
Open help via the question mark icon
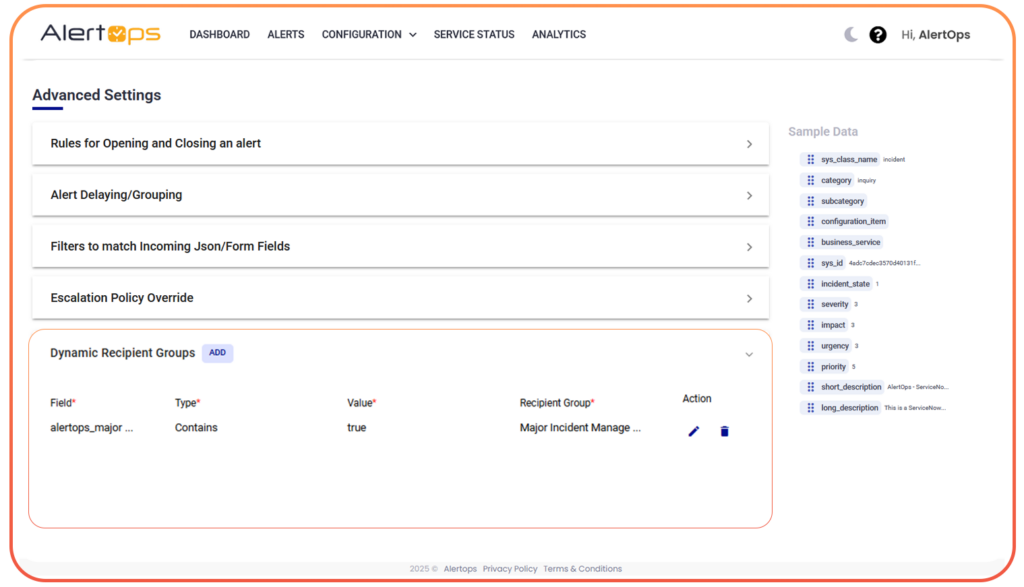coord(878,34)
